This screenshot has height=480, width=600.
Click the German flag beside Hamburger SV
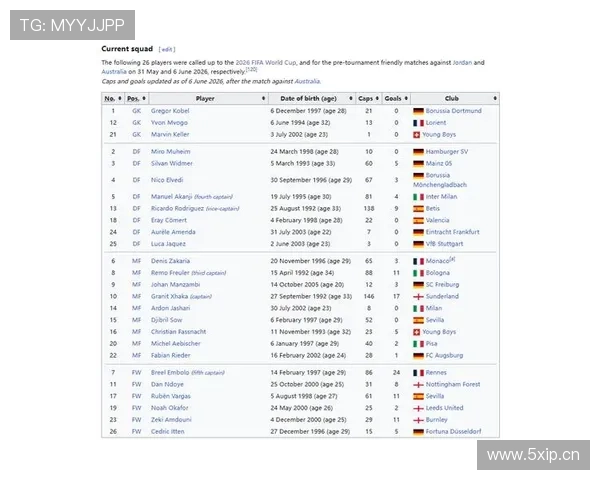pos(418,152)
